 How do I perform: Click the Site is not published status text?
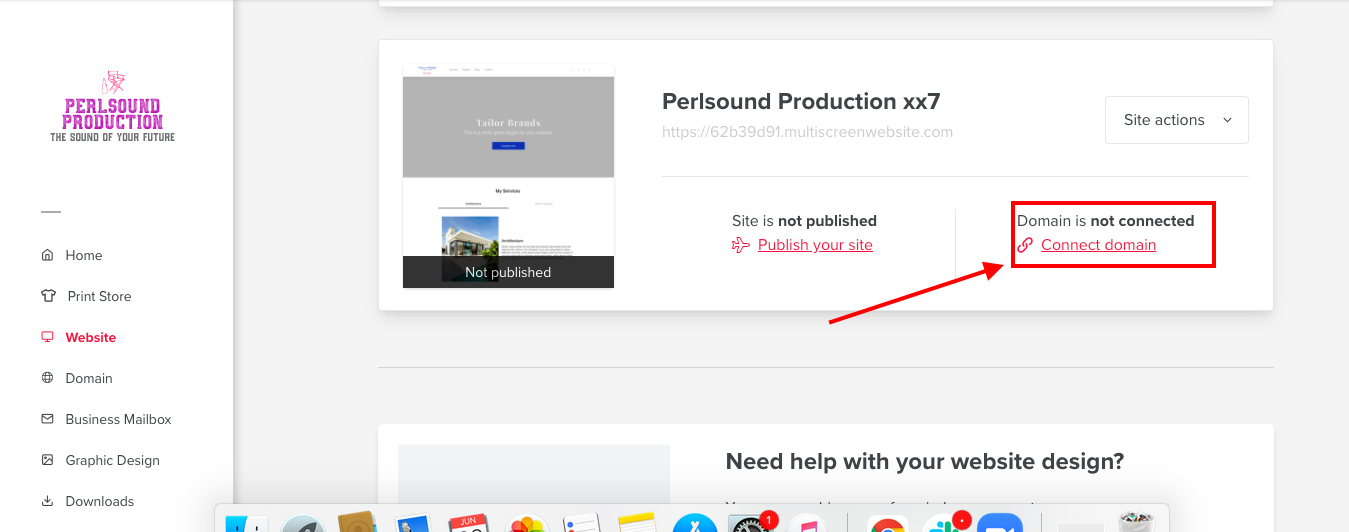(804, 221)
